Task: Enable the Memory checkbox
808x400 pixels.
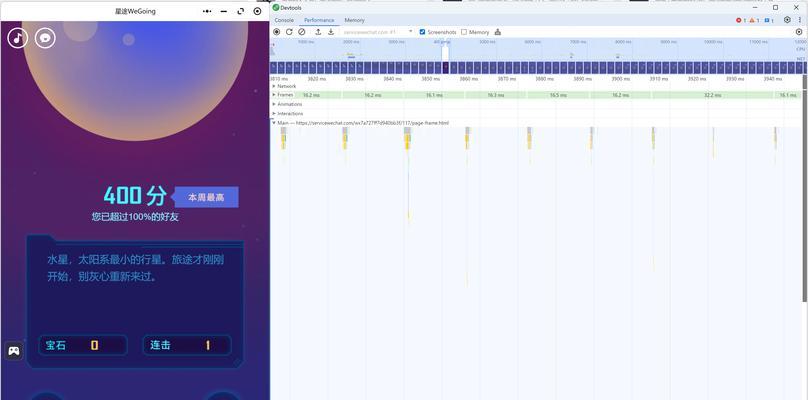Action: tap(464, 32)
